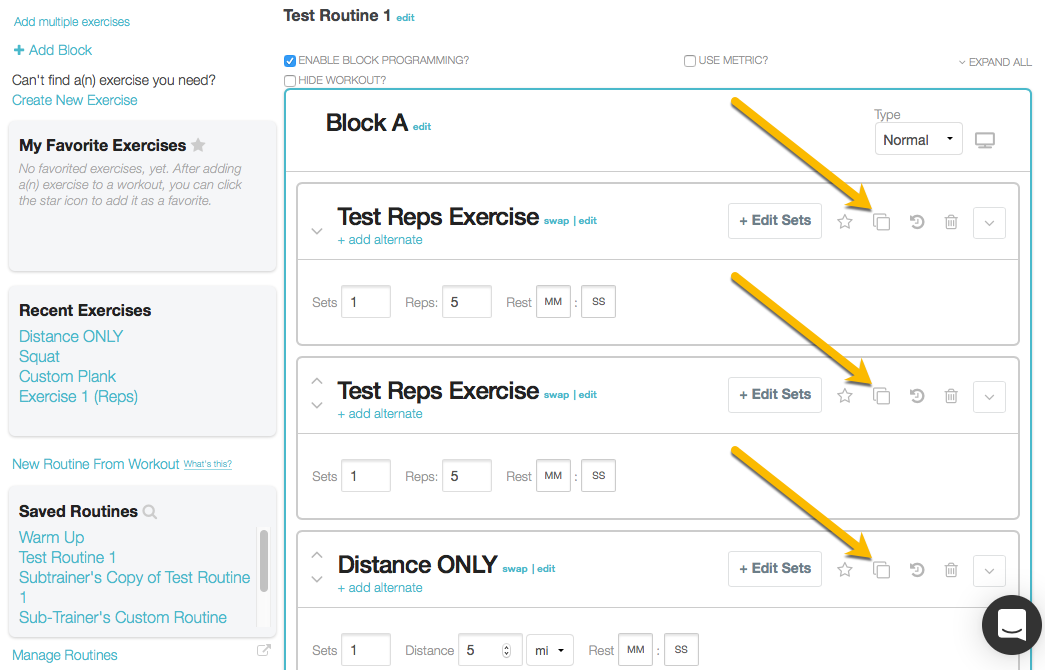Tick the Hide Workout checkbox
This screenshot has height=670, width=1045.
[x=290, y=81]
